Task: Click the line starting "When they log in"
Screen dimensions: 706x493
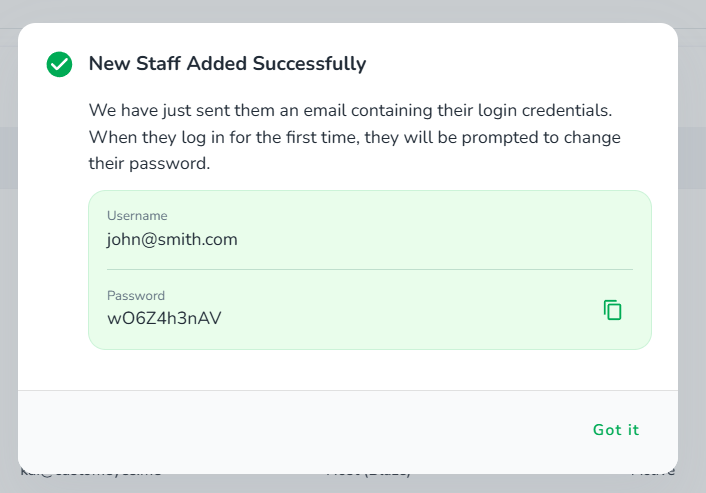Action: (354, 137)
